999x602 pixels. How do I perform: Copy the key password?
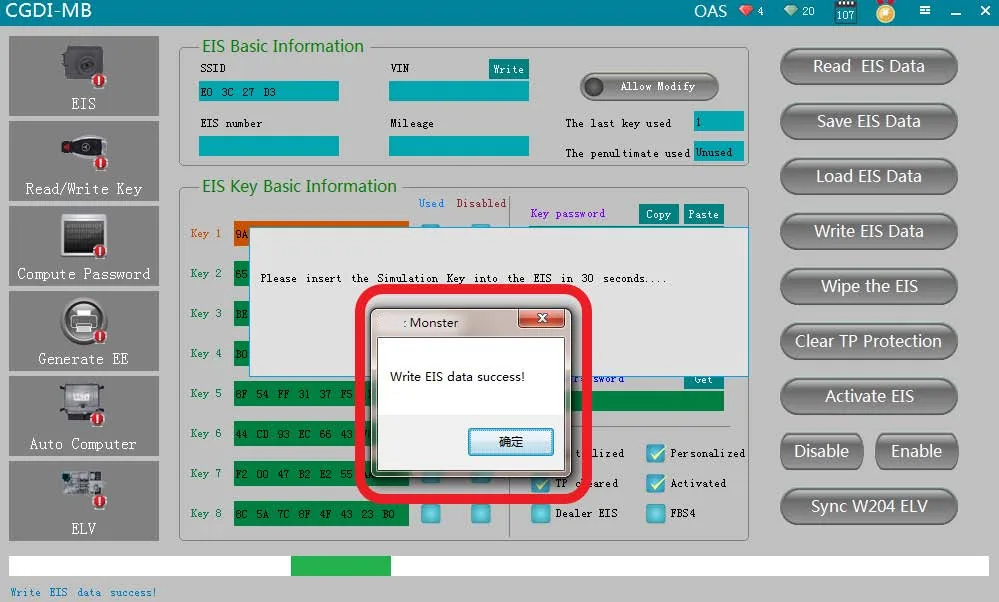pos(658,215)
